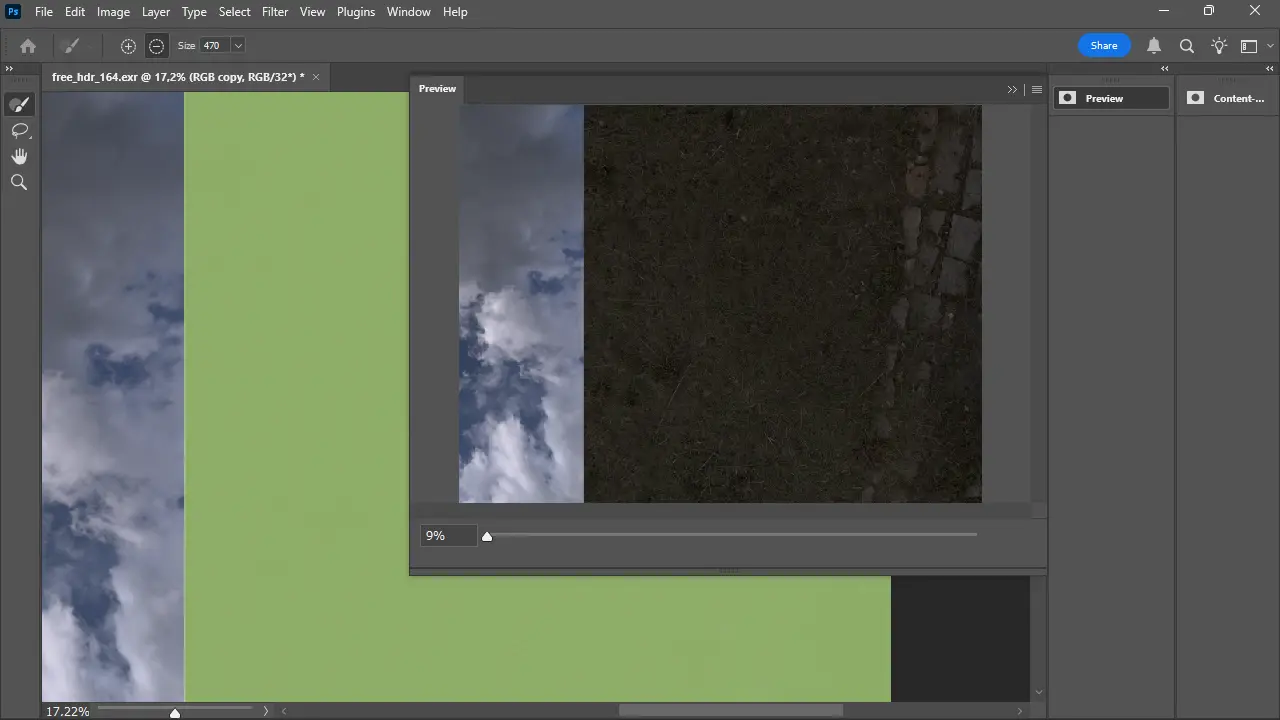Open the Layer menu
The width and height of the screenshot is (1280, 720).
(x=156, y=12)
